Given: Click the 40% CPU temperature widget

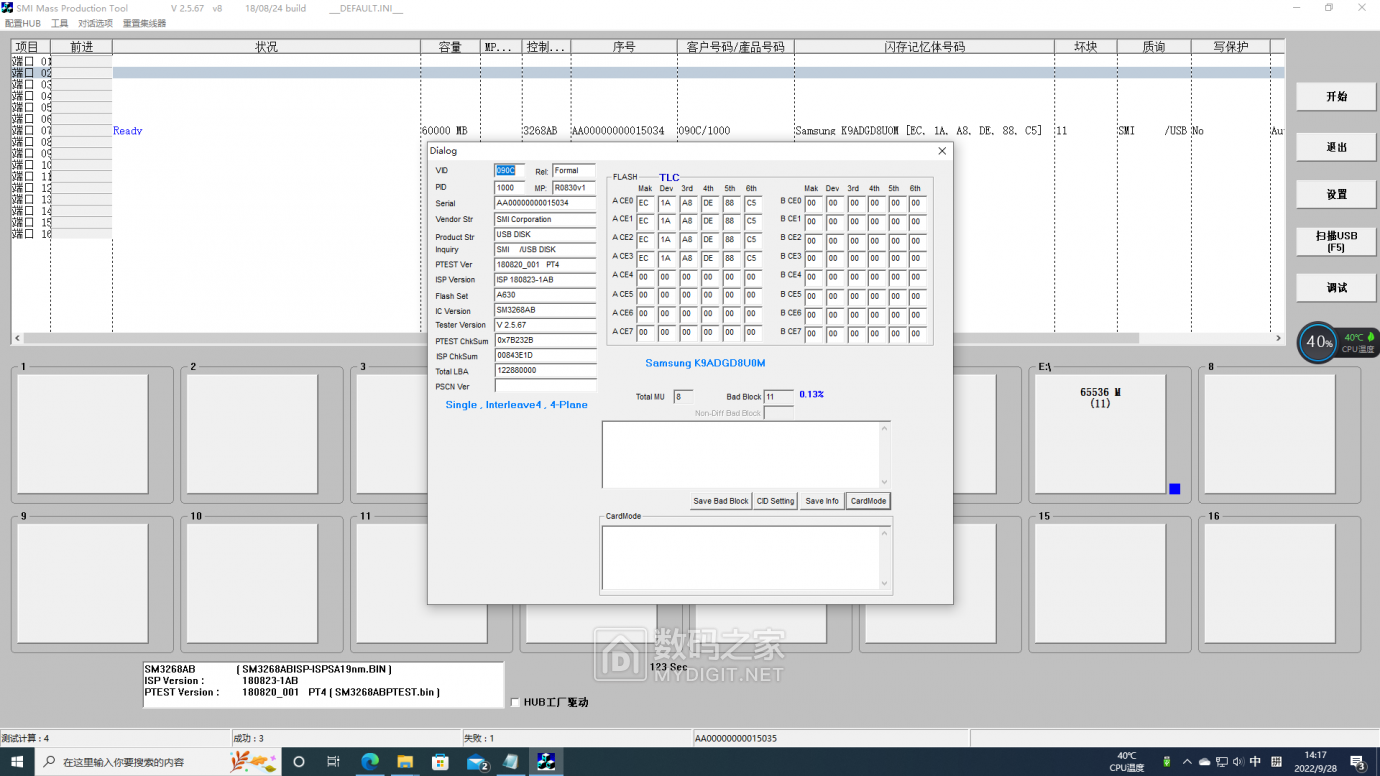Looking at the screenshot, I should (1338, 342).
